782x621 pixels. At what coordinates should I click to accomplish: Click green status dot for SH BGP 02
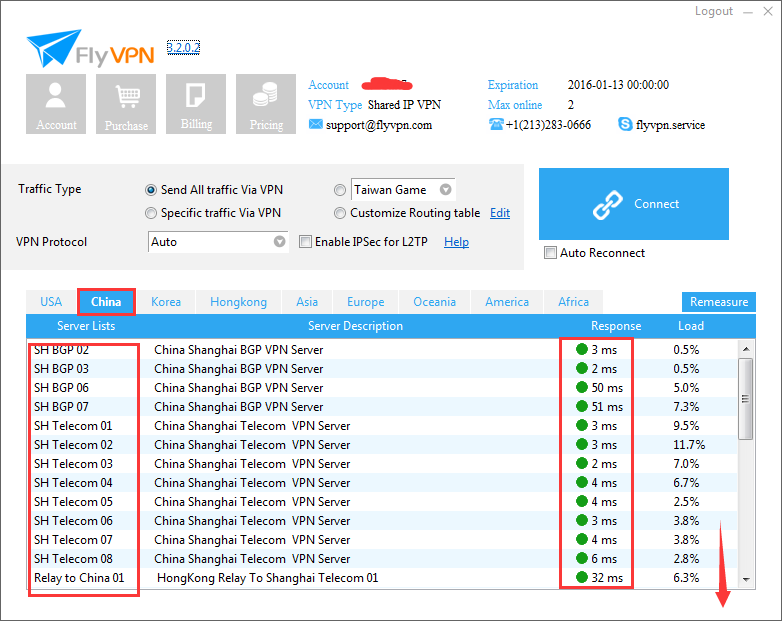point(582,349)
